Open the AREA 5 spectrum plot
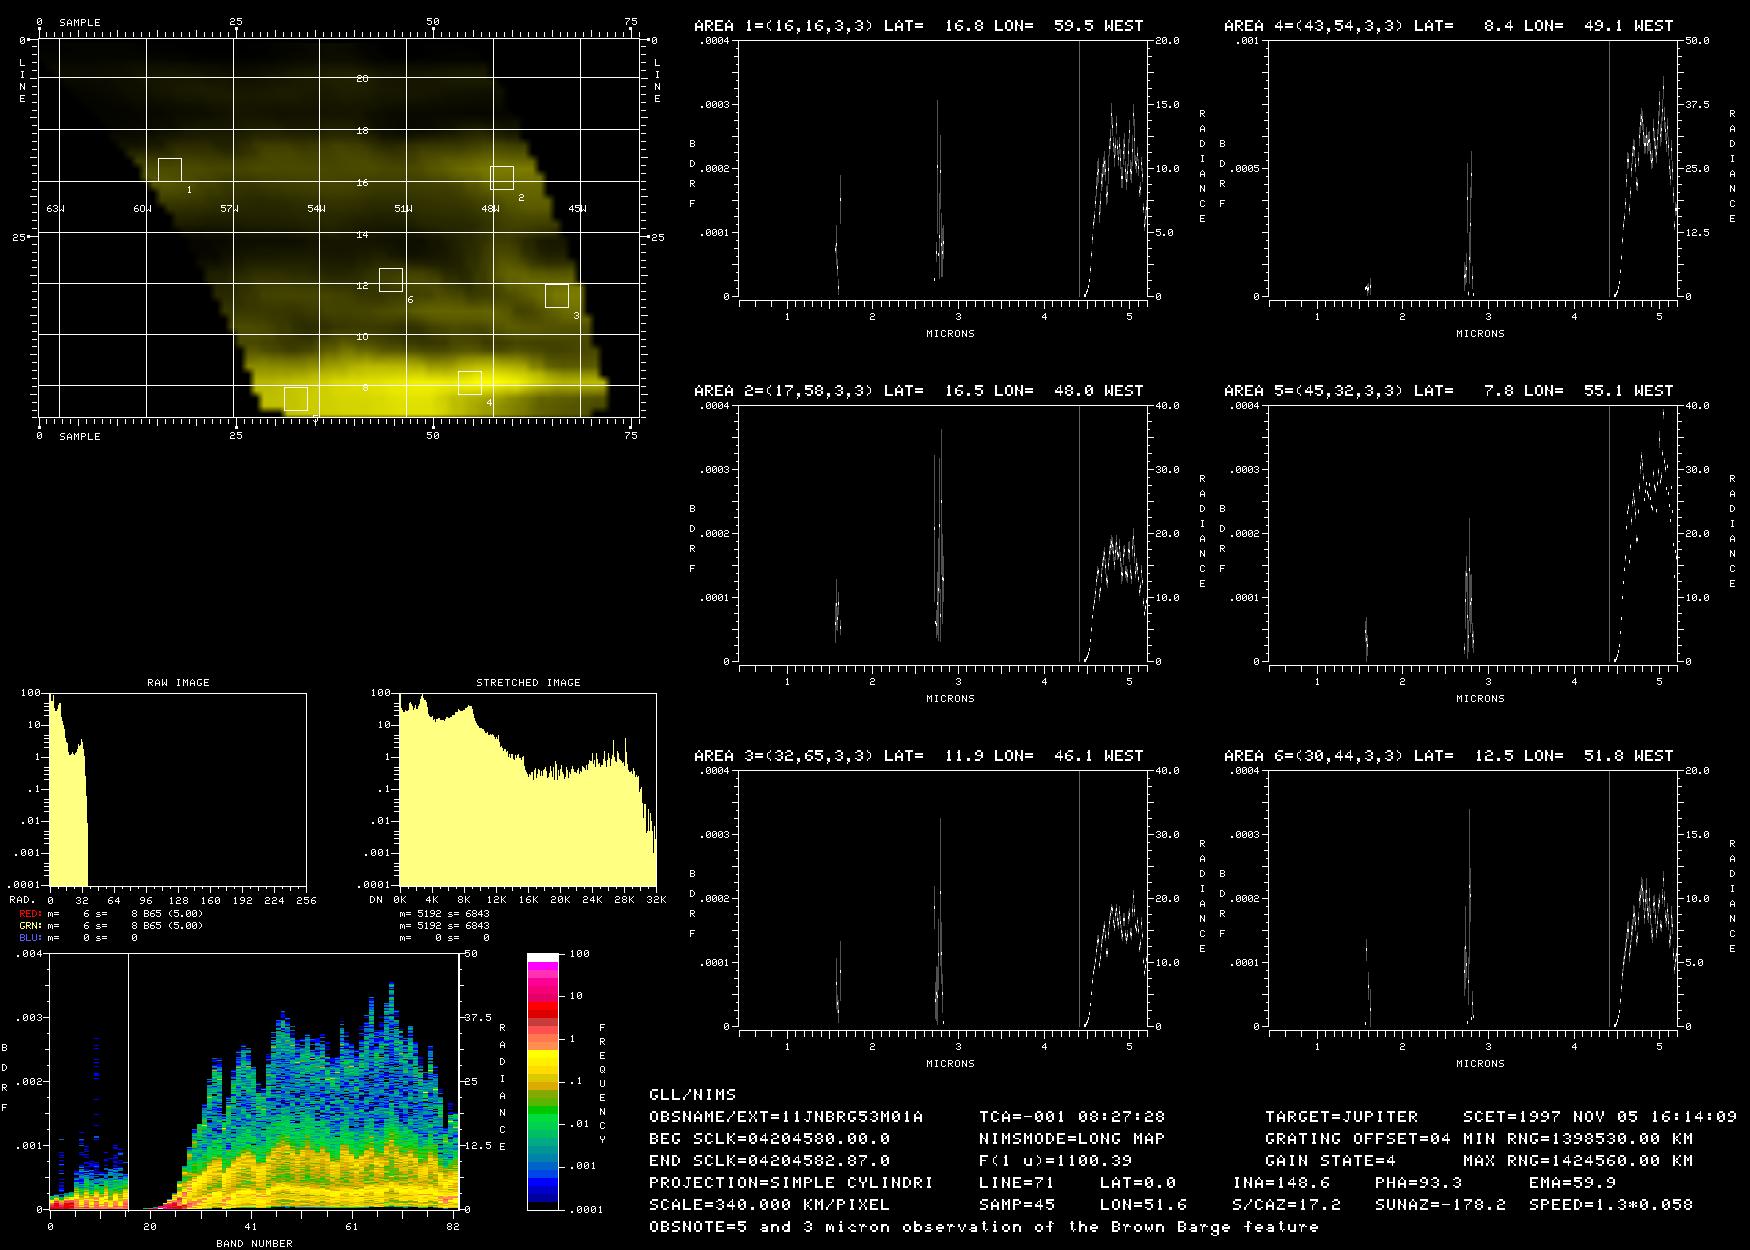The height and width of the screenshot is (1250, 1750). pos(1473,534)
